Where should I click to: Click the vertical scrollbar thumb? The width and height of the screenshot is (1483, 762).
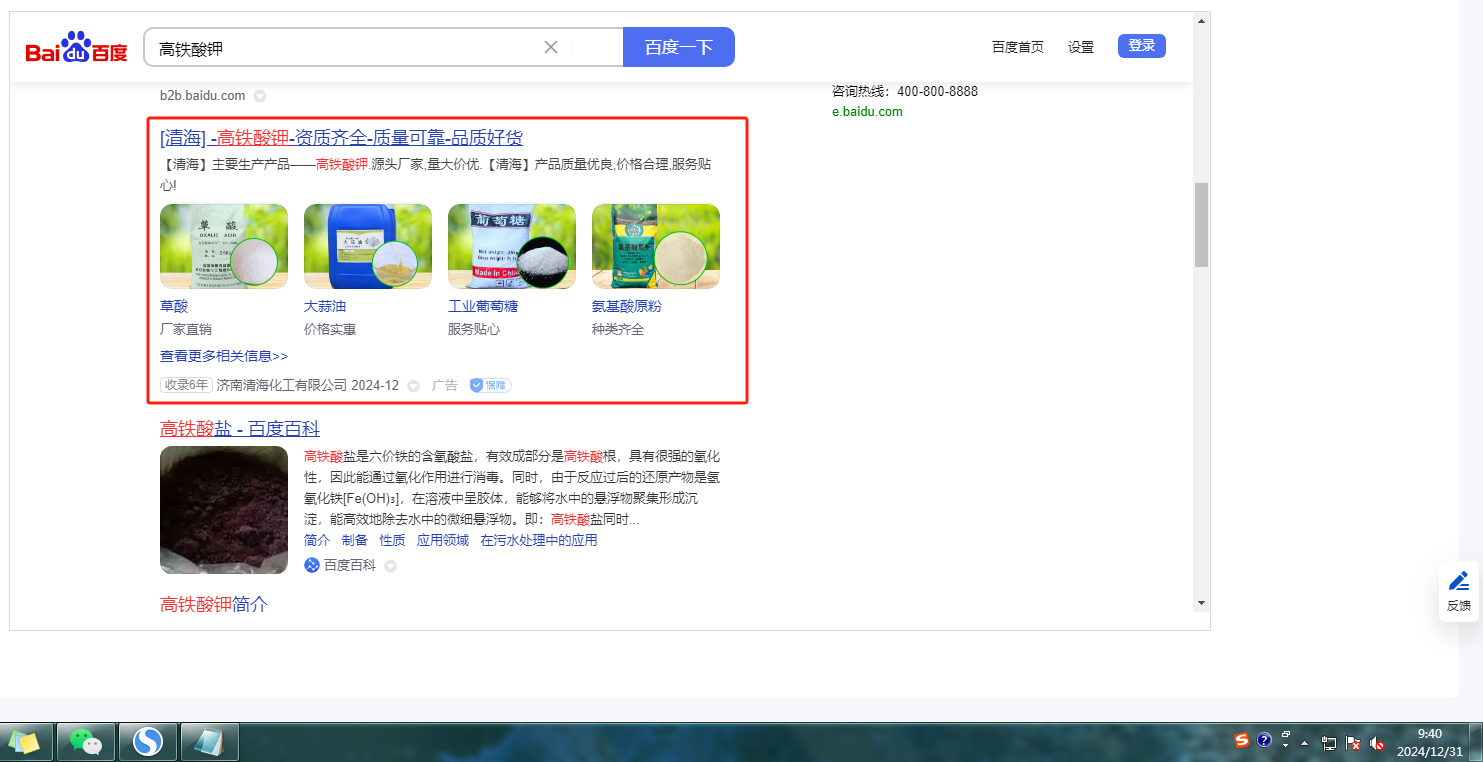pyautogui.click(x=1202, y=225)
